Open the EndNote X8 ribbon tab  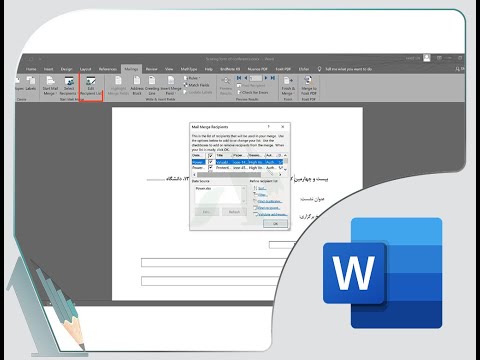coord(230,69)
